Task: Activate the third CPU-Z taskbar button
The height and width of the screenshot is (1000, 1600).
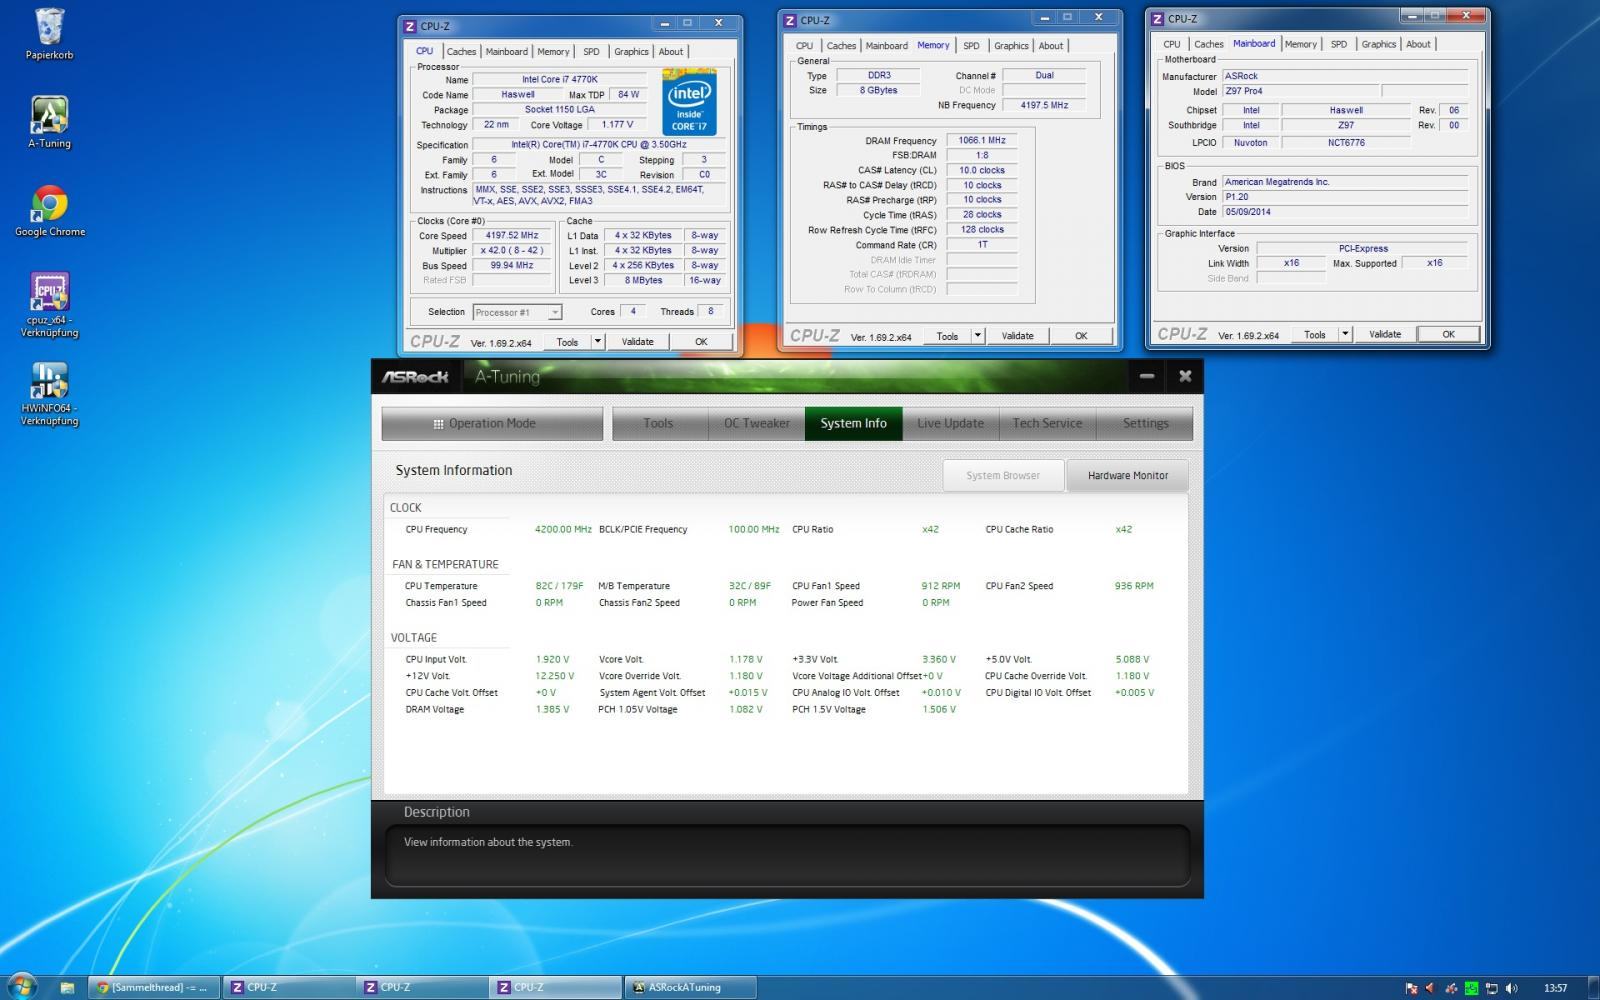Action: pyautogui.click(x=555, y=987)
